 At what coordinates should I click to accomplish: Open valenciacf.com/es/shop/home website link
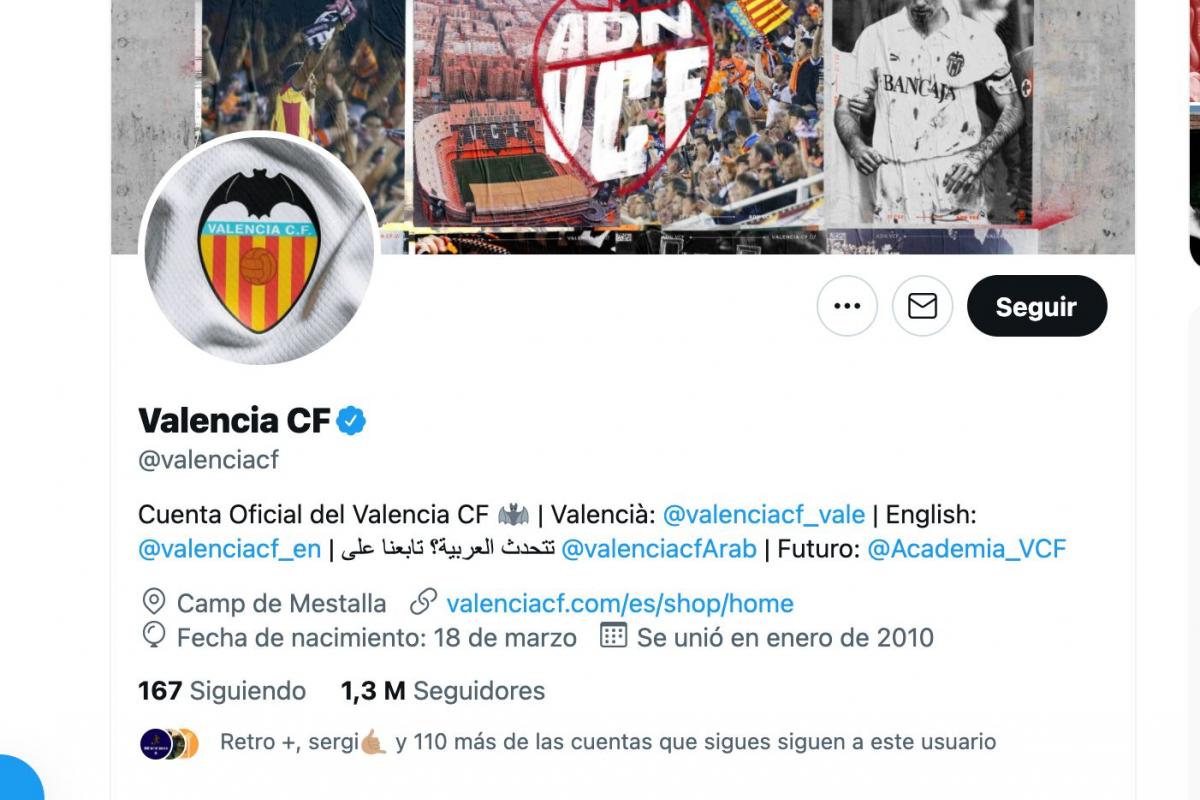coord(620,603)
